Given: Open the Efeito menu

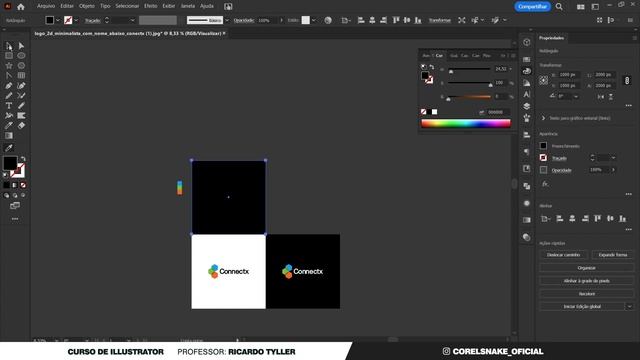Looking at the screenshot, I should [x=151, y=6].
